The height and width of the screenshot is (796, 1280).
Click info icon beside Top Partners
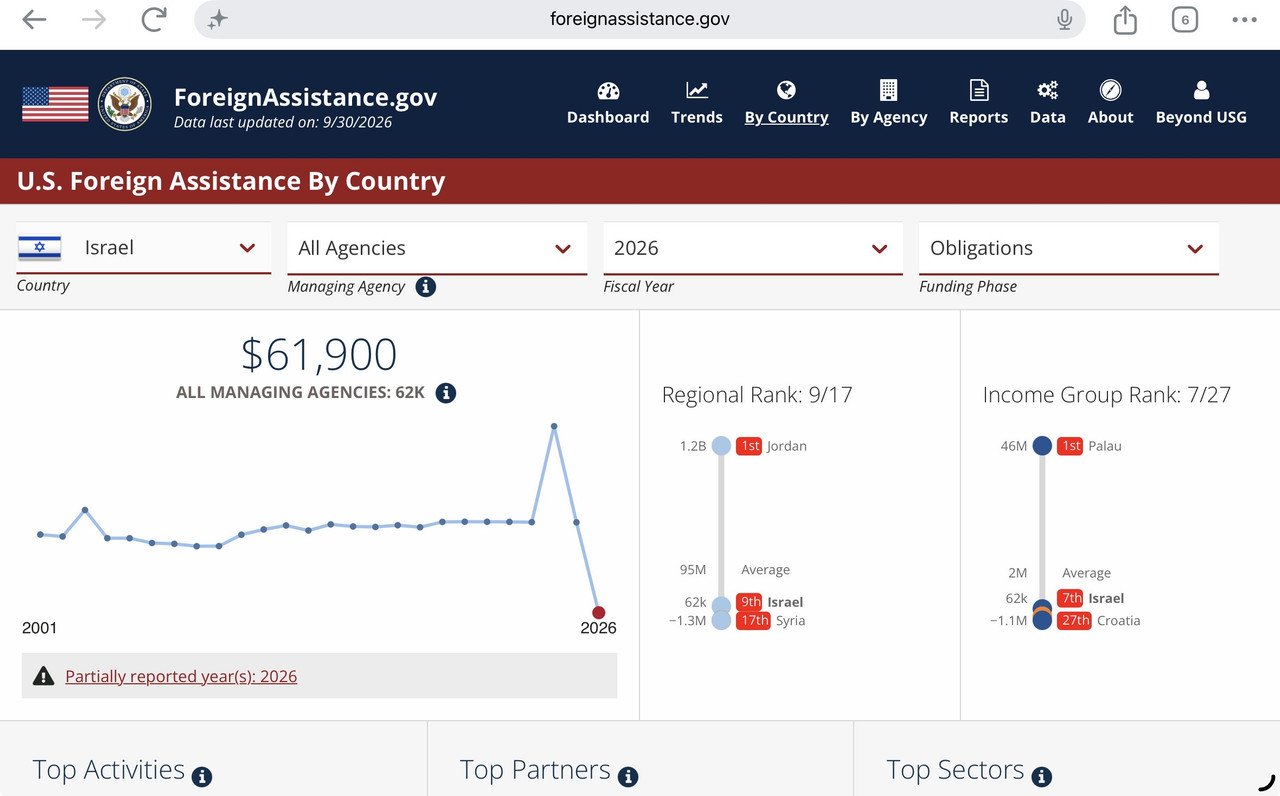(628, 776)
